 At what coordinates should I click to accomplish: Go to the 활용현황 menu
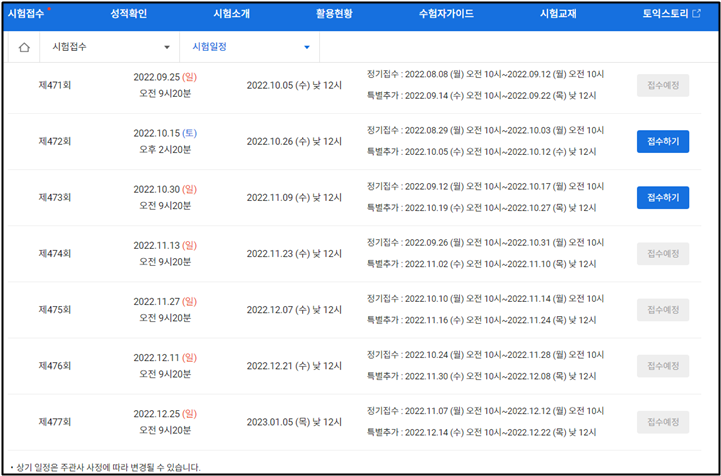tap(334, 14)
